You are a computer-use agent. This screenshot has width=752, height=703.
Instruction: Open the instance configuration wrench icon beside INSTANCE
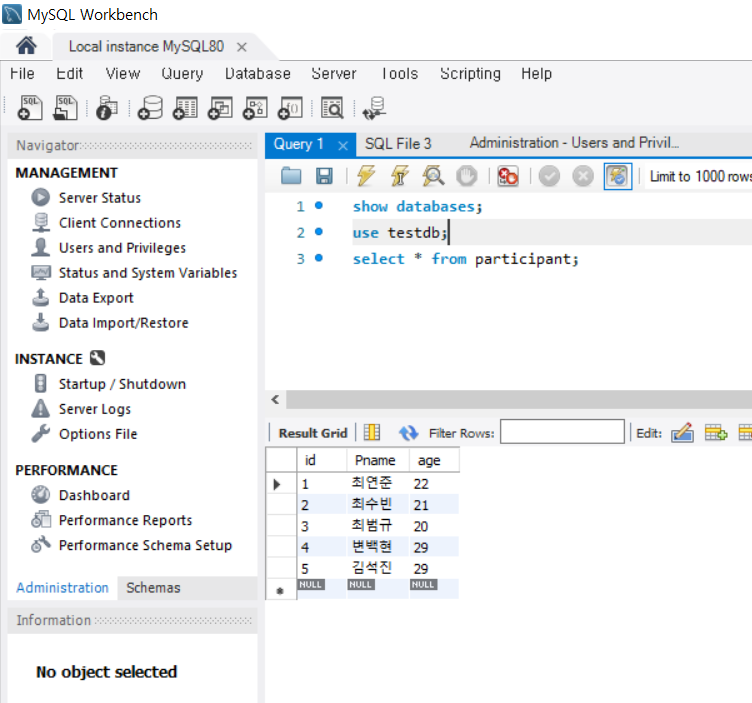[x=97, y=358]
